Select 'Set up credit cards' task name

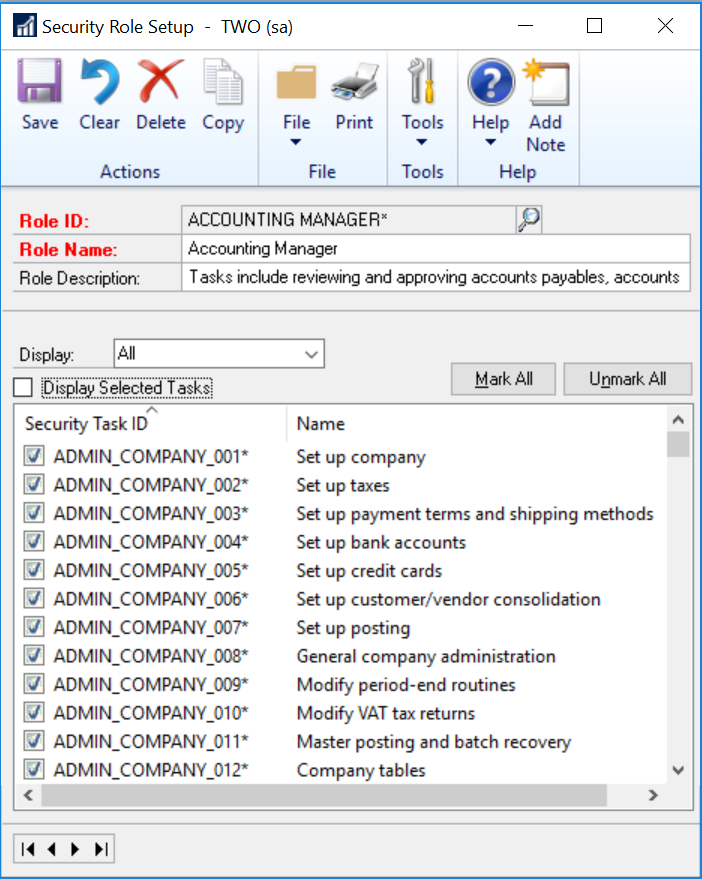[369, 571]
